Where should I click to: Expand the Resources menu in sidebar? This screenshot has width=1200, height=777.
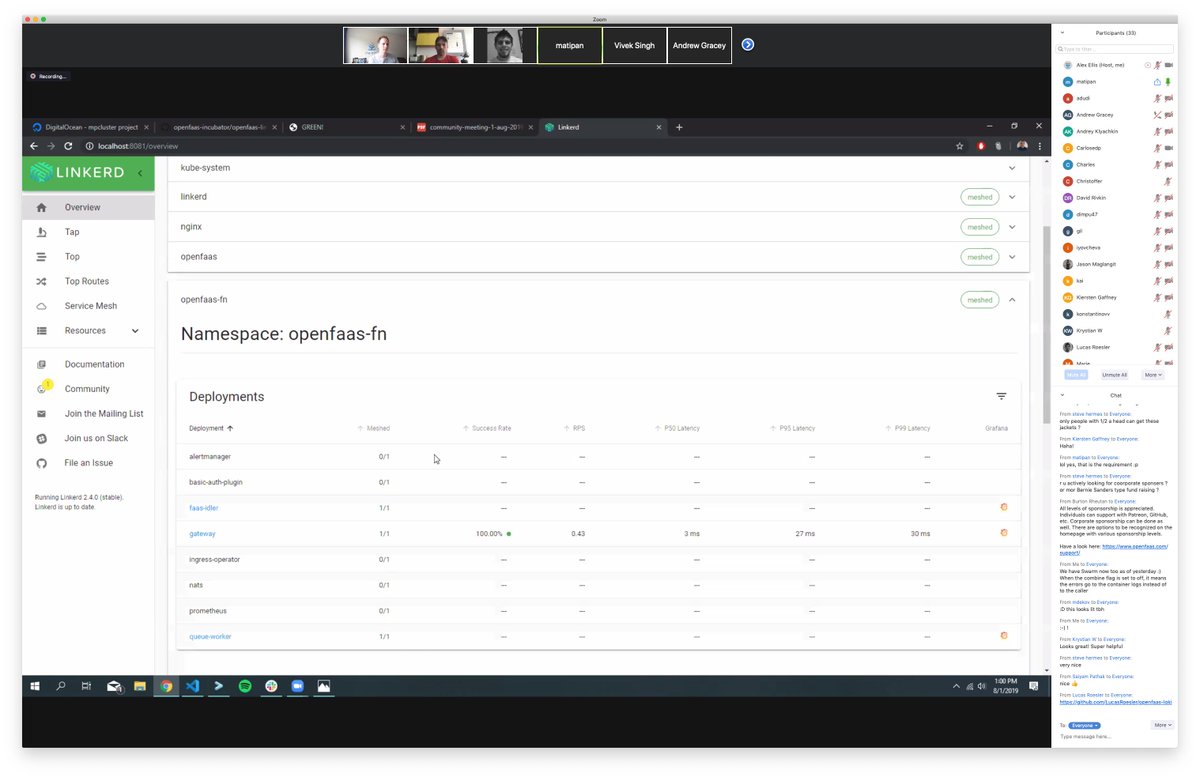88,331
